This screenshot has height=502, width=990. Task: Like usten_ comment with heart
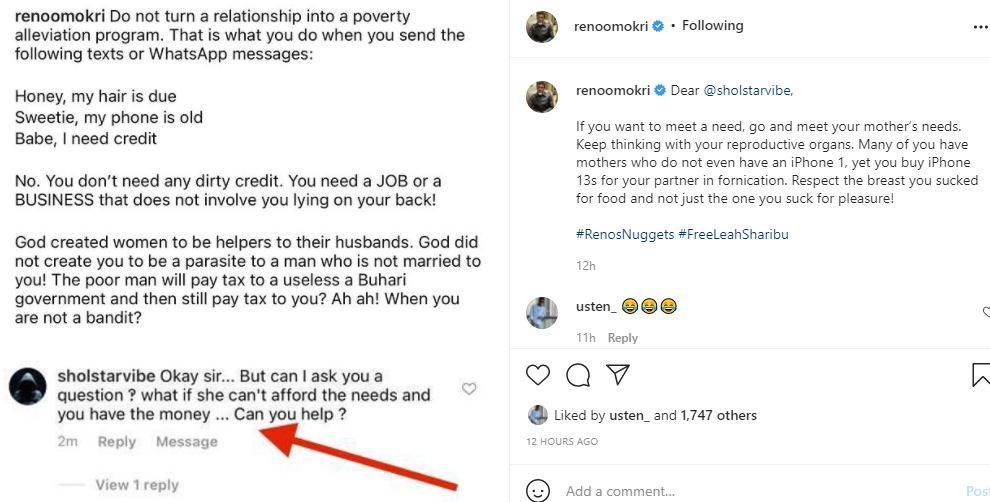[985, 312]
